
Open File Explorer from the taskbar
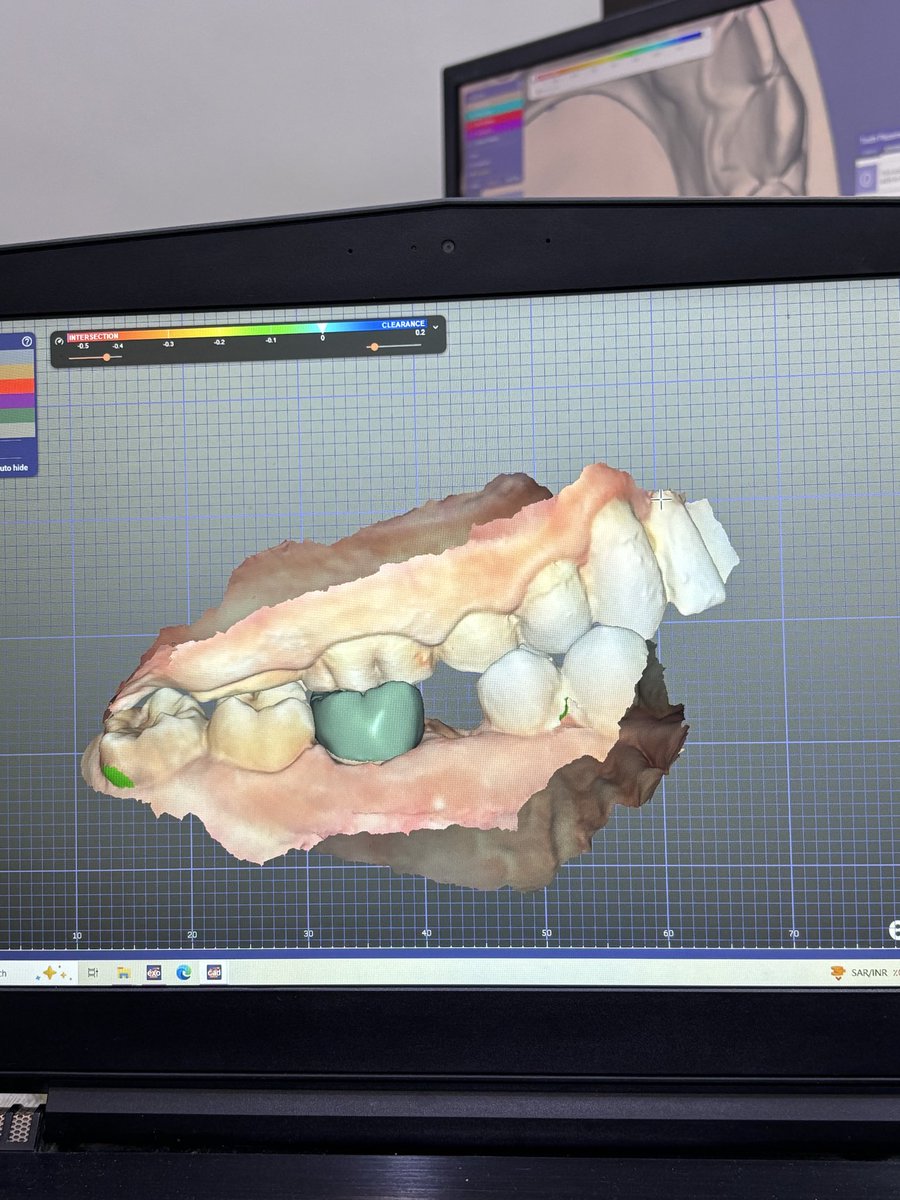coord(123,973)
